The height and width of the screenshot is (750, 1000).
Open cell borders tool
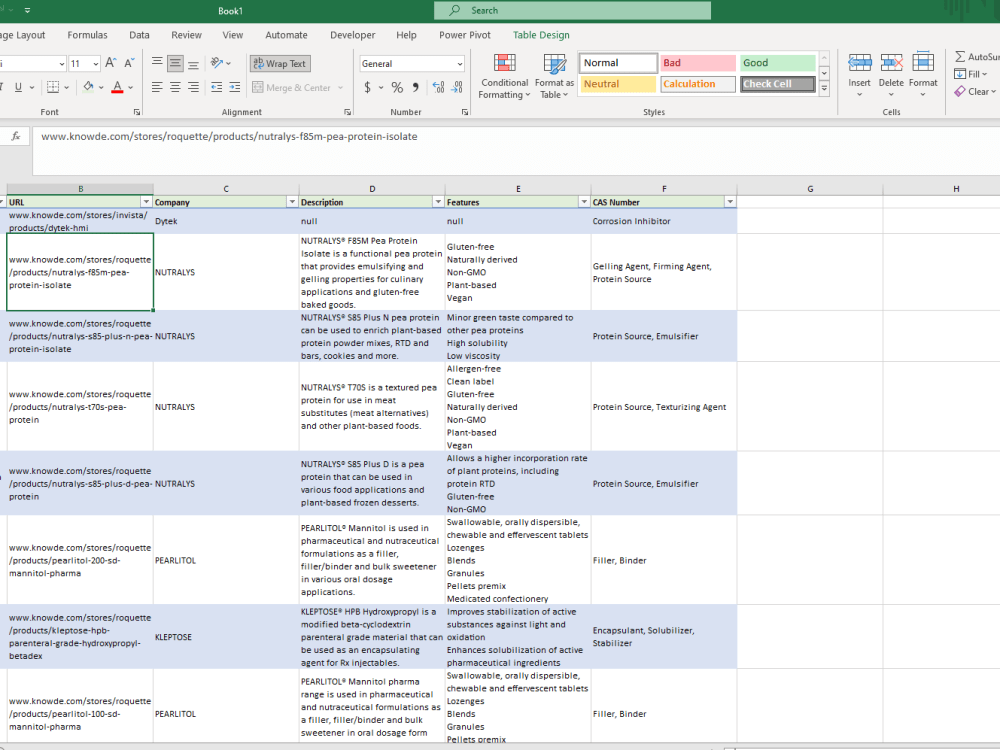pos(53,87)
